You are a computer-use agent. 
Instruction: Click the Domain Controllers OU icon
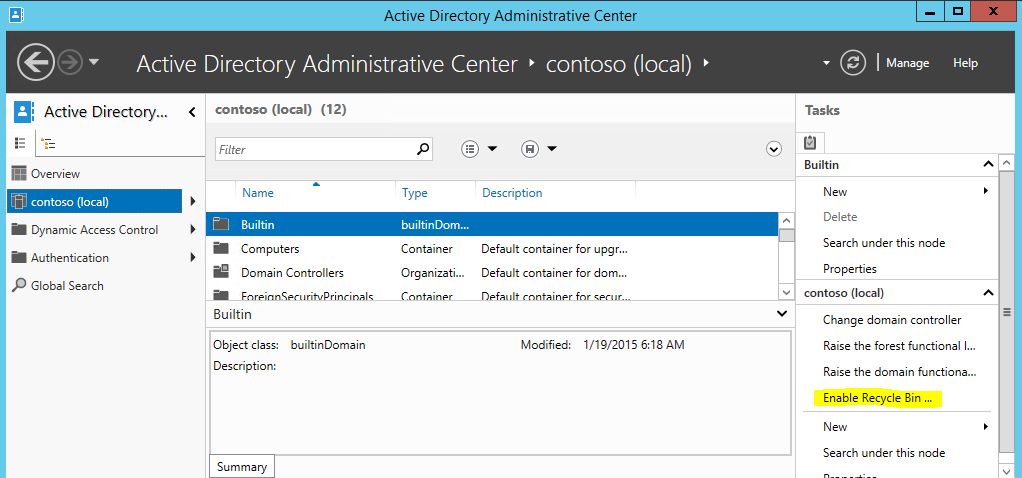222,273
